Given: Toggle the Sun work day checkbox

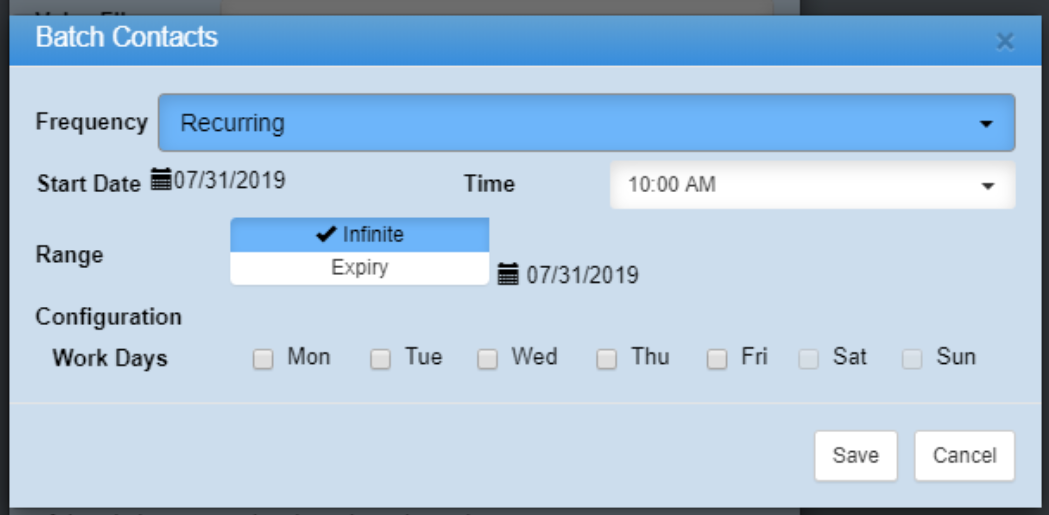Looking at the screenshot, I should (911, 360).
